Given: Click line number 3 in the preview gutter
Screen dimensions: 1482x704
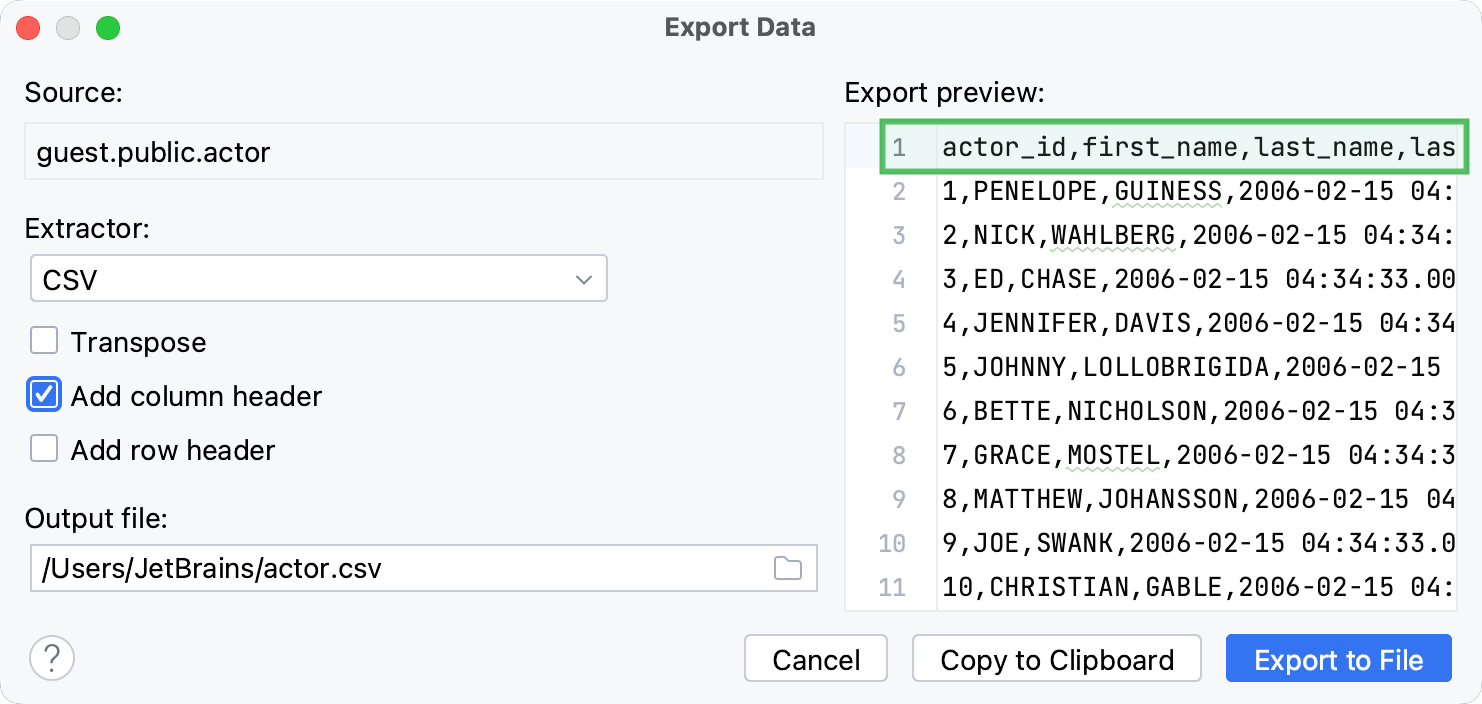Looking at the screenshot, I should point(898,235).
